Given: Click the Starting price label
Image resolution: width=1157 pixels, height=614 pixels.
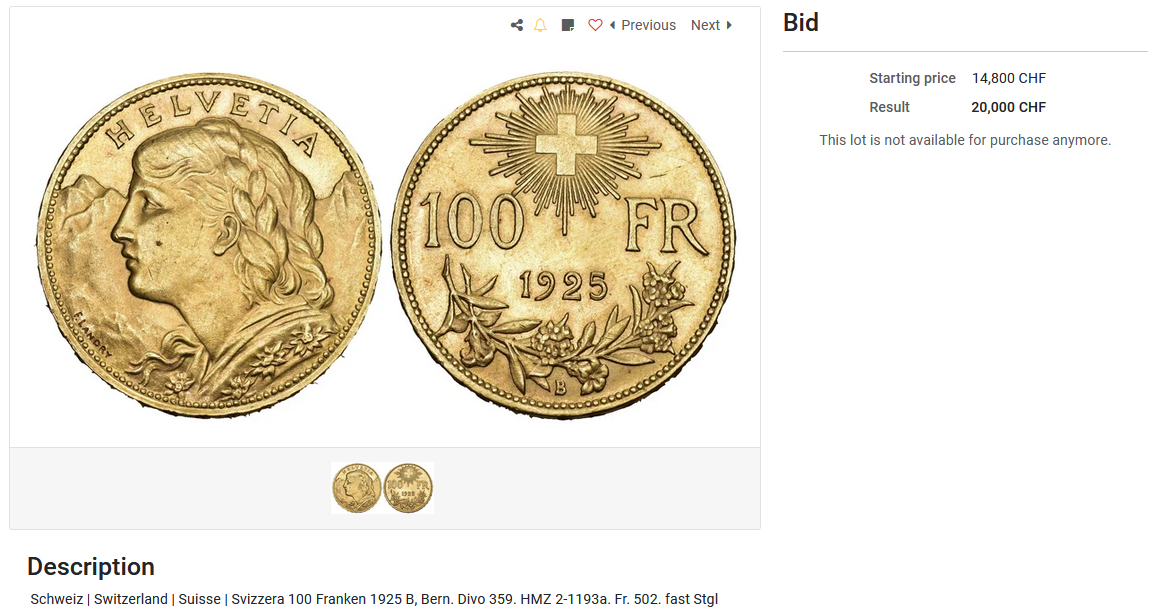Looking at the screenshot, I should click(912, 78).
